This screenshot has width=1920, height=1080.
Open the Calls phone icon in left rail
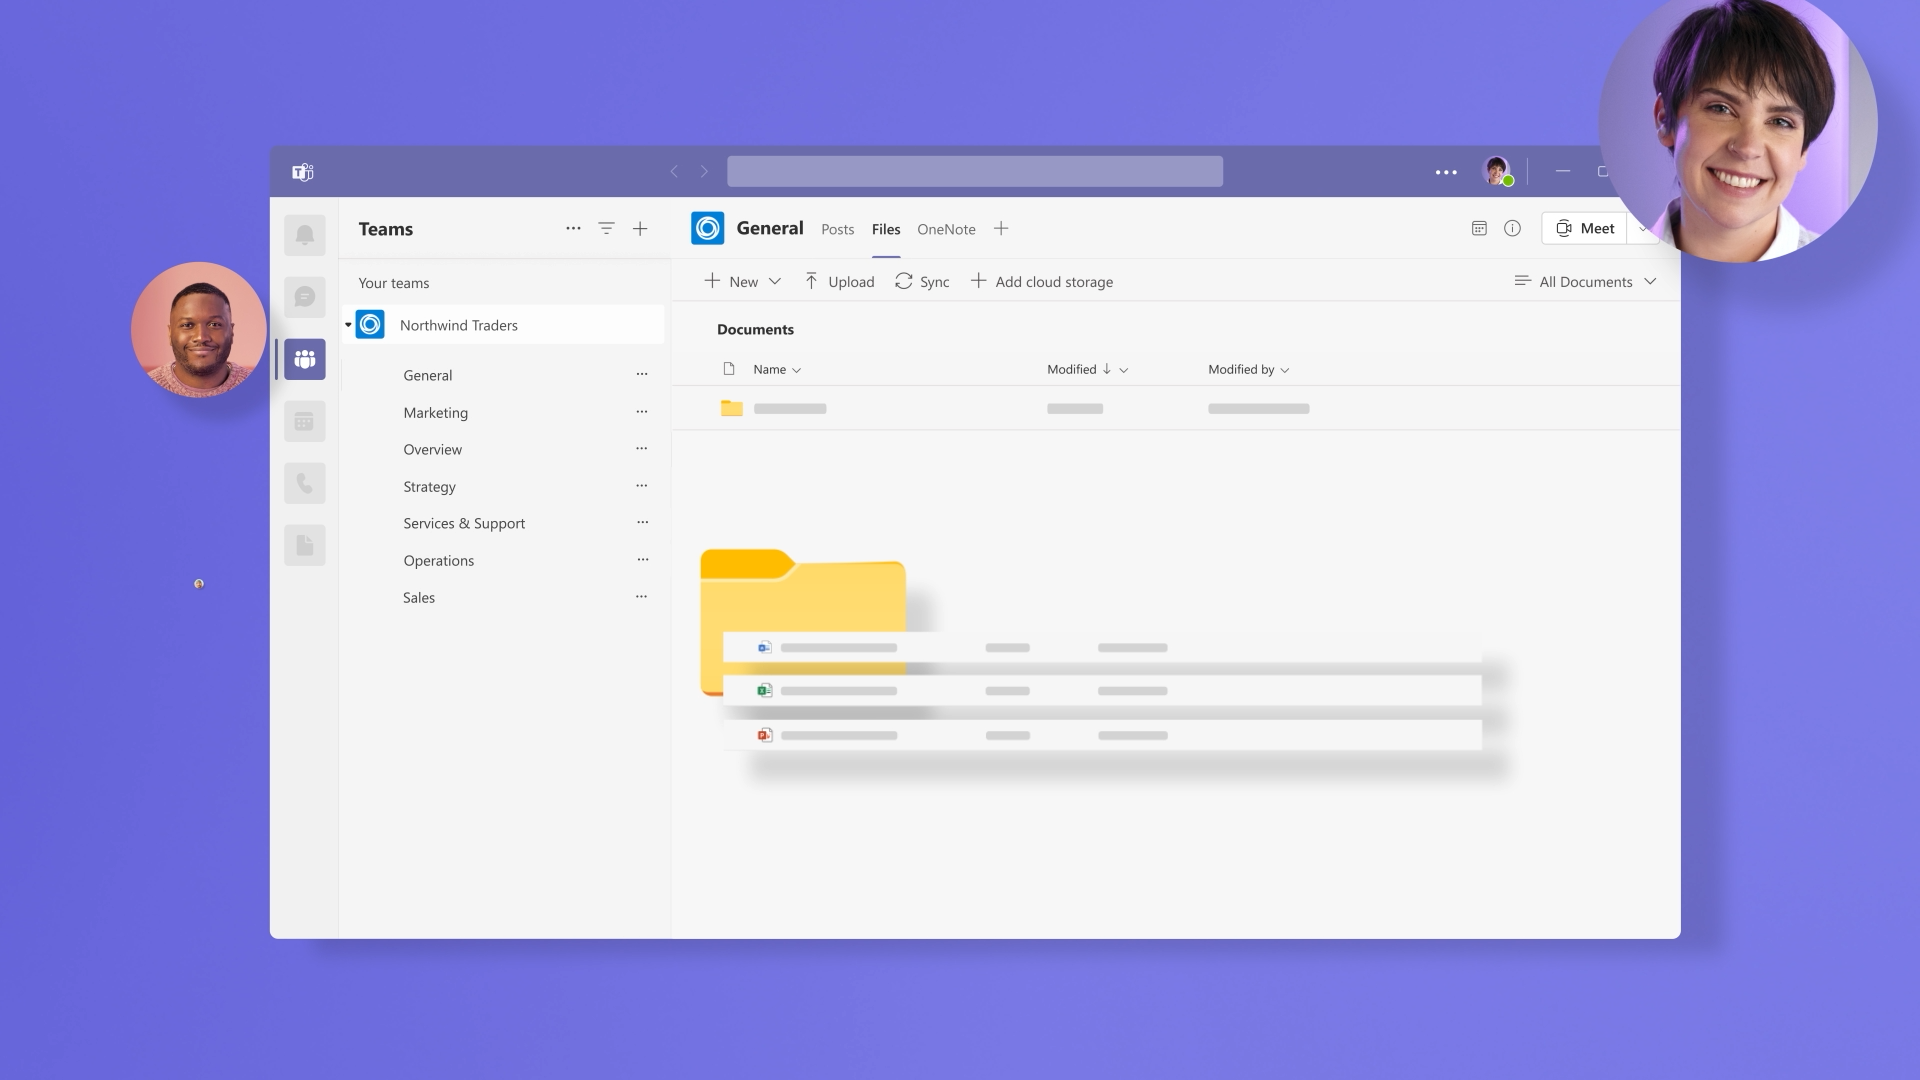pos(305,483)
